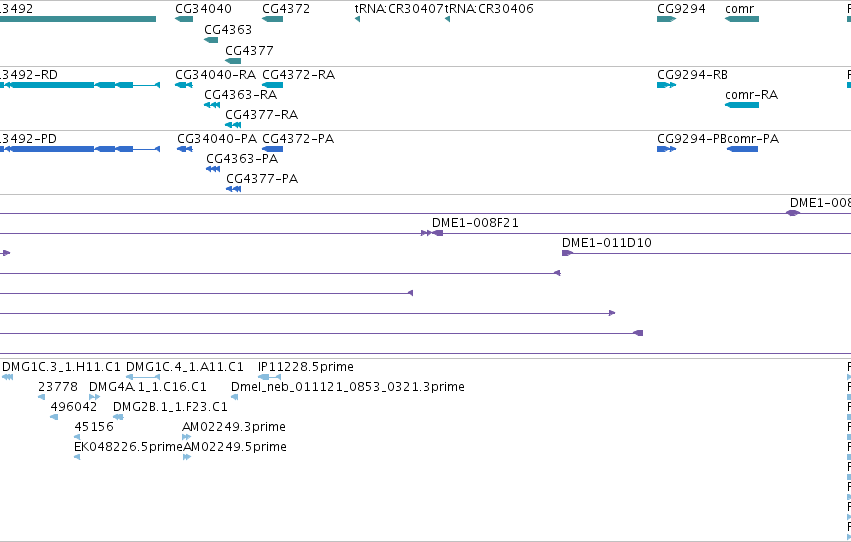Open the CG34040-RA transcript label
The width and height of the screenshot is (851, 542).
tap(215, 74)
